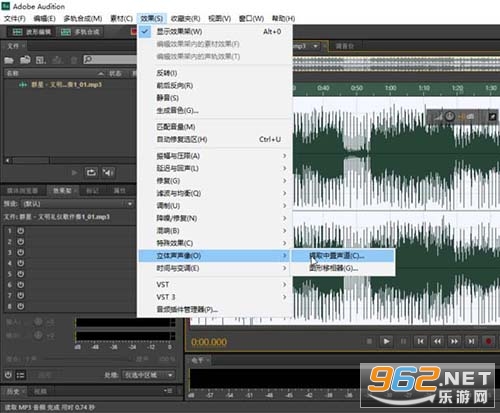Click the red Record button

tap(488, 341)
